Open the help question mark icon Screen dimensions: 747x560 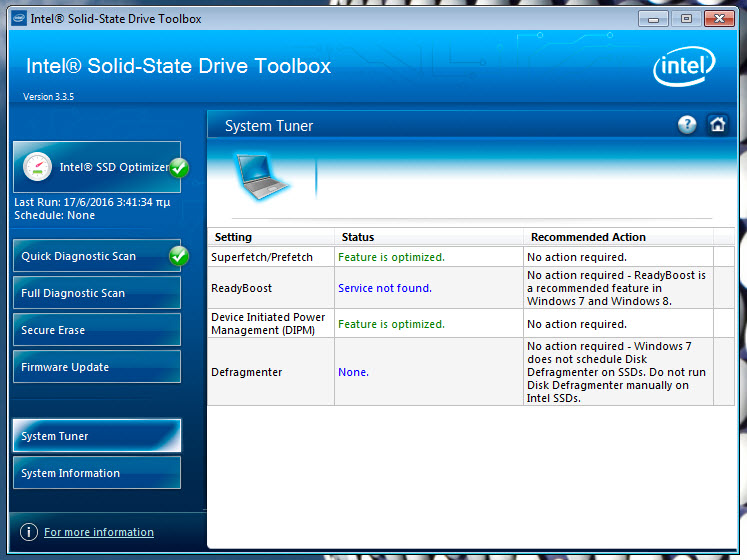(x=686, y=125)
